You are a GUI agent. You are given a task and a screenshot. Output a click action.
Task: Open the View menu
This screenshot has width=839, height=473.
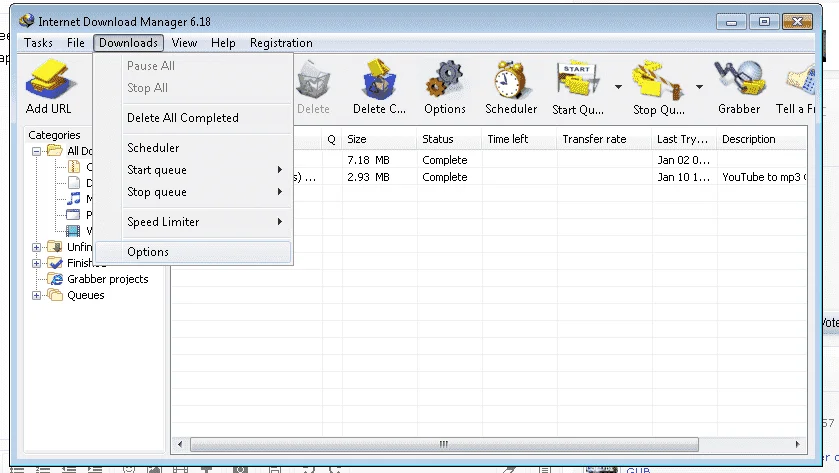pyautogui.click(x=184, y=43)
